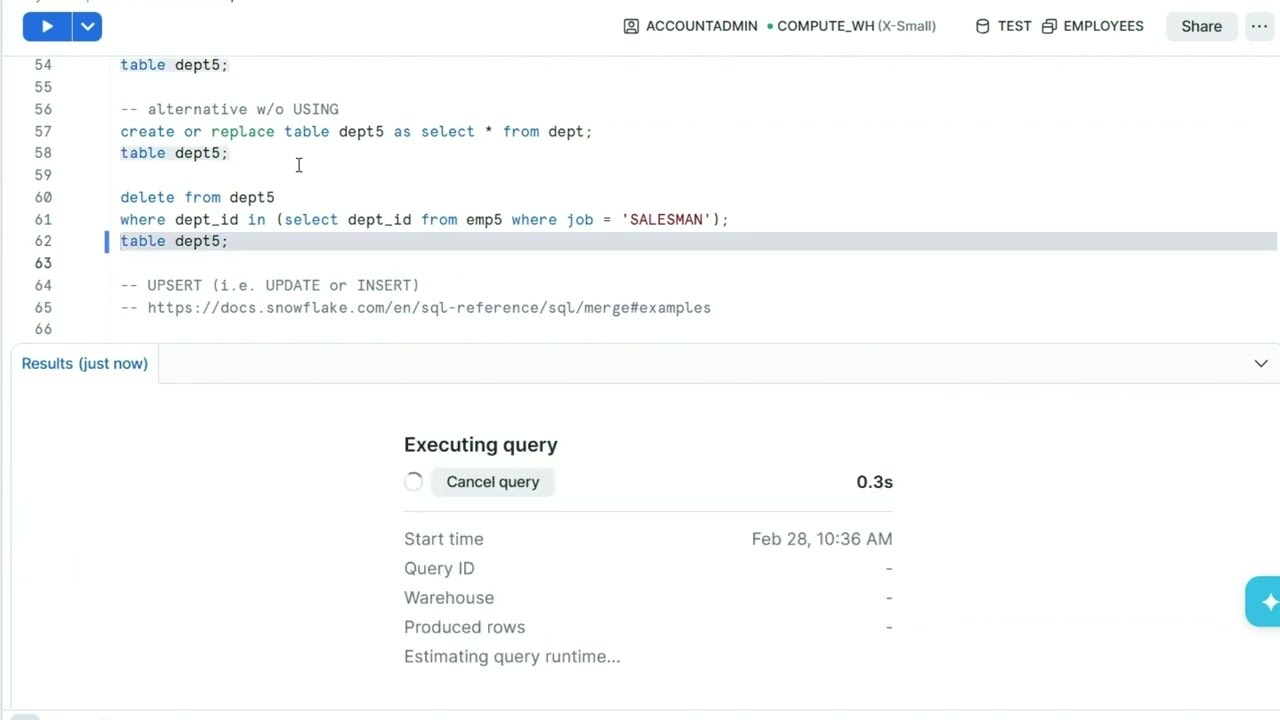
Task: Run the query with the play button
Action: (x=47, y=27)
